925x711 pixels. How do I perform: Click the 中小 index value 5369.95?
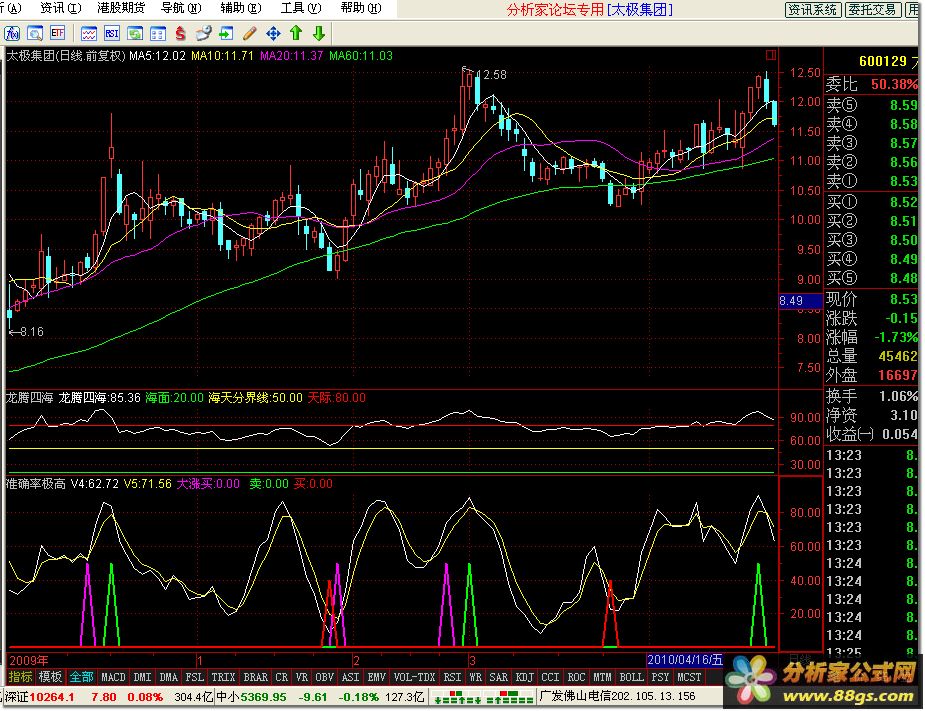click(x=263, y=697)
